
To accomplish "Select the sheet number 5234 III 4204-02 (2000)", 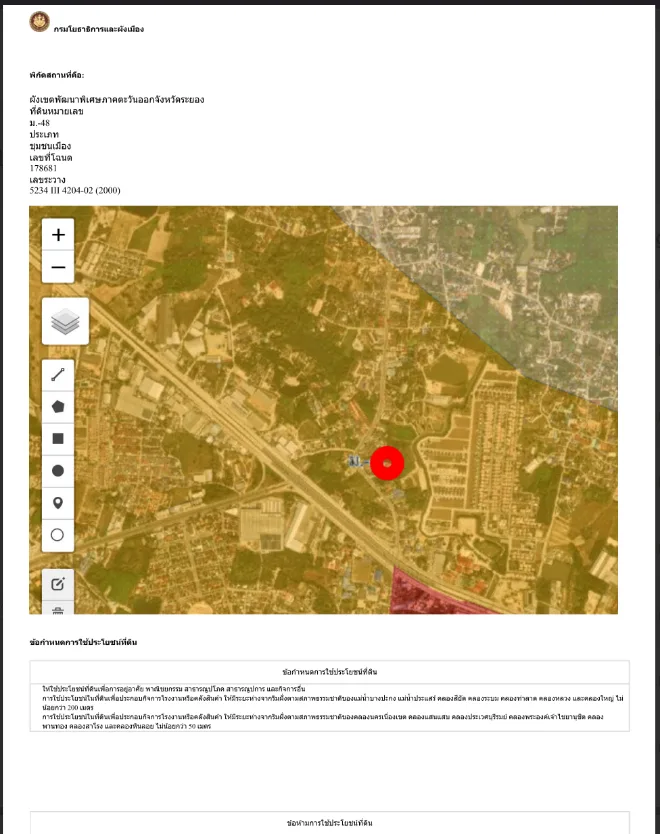I will coord(75,190).
